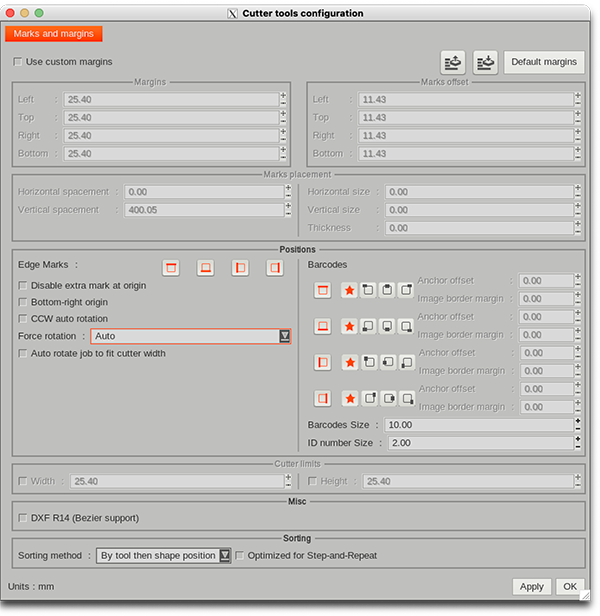Image resolution: width=600 pixels, height=616 pixels.
Task: Tick the Bottom-right origin checkbox
Action: (23, 302)
